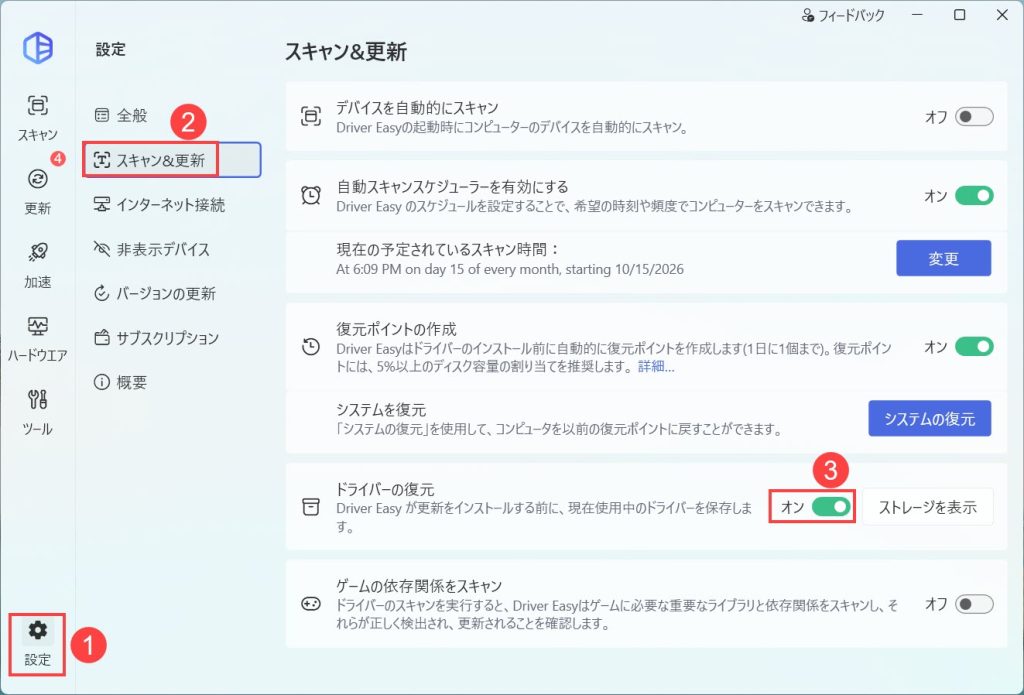1024x695 pixels.
Task: Open the スキャン sidebar section
Action: 37,118
